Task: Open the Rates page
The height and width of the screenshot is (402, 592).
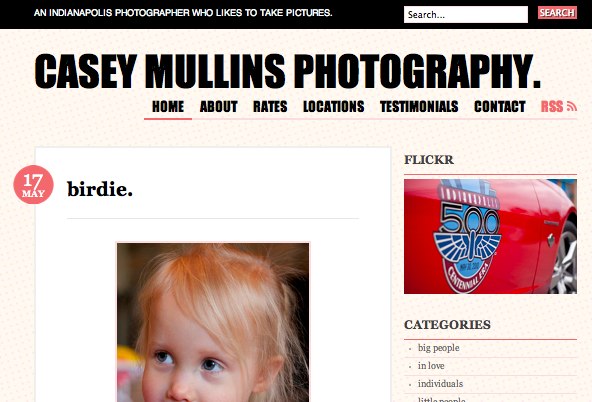Action: tap(270, 106)
